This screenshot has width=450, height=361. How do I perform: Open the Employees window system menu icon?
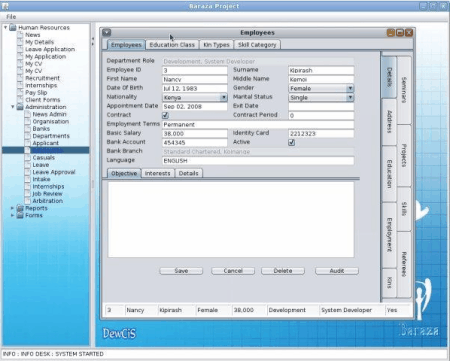click(106, 32)
